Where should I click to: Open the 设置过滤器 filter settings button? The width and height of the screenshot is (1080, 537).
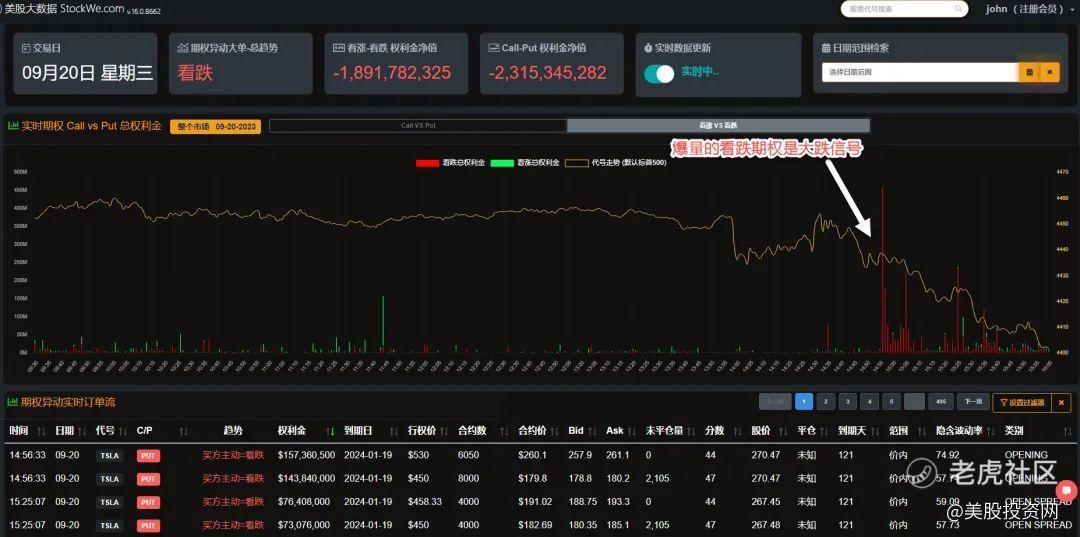click(x=1022, y=402)
